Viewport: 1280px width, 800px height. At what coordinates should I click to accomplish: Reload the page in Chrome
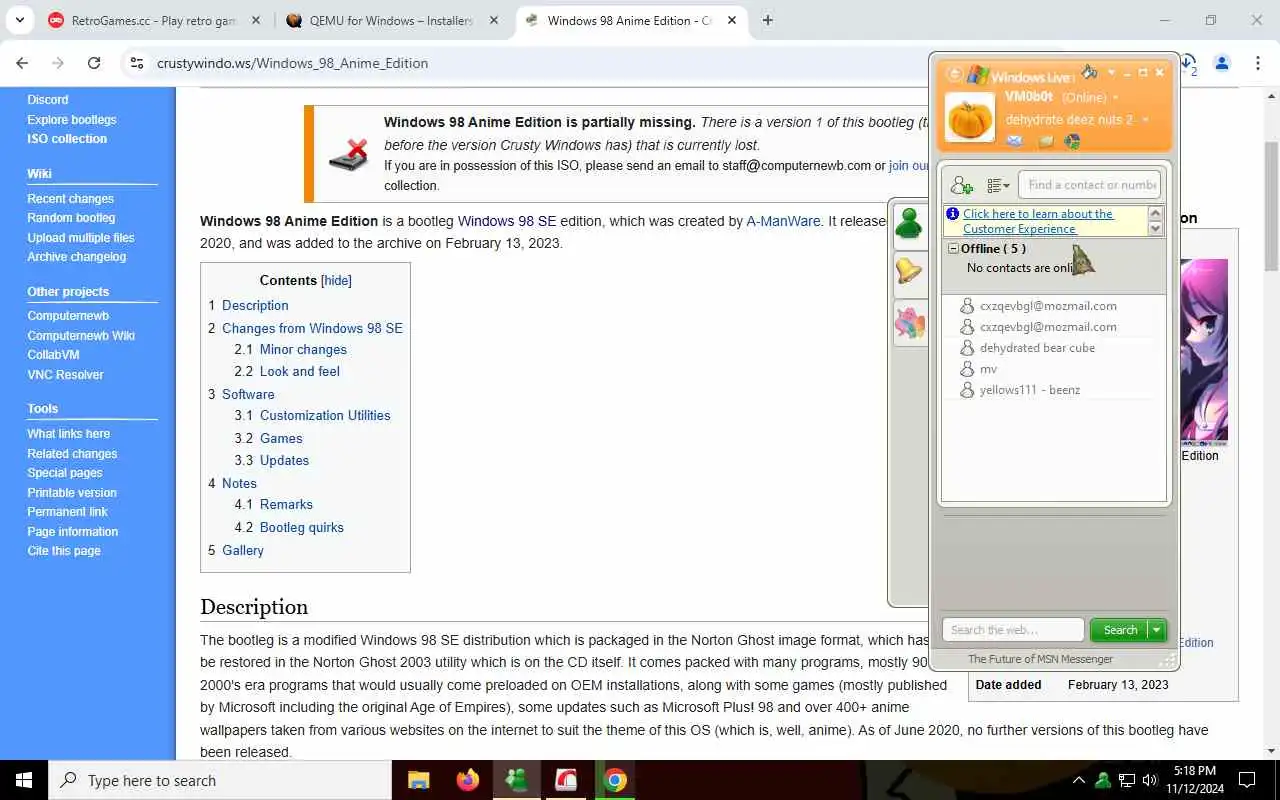(94, 63)
